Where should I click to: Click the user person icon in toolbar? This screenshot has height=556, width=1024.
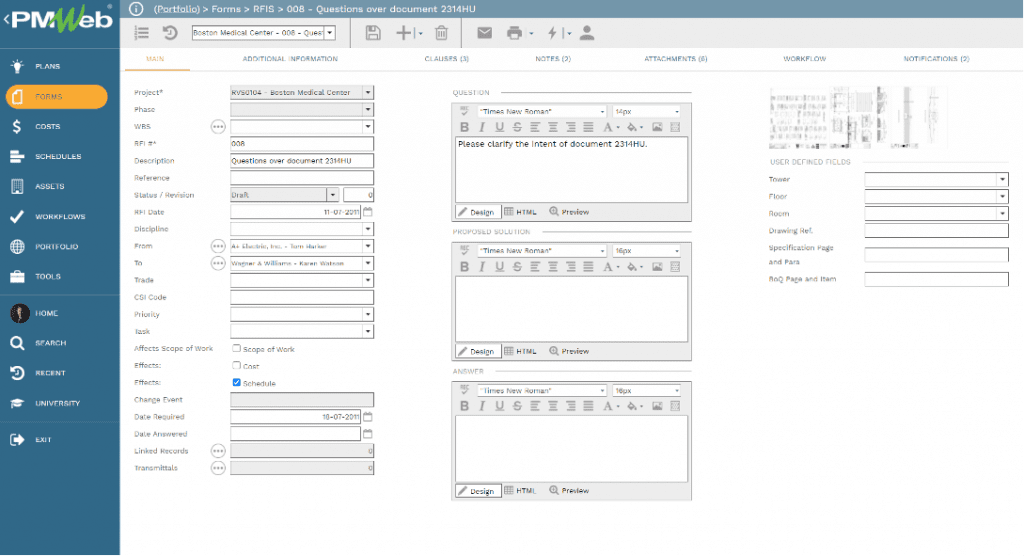586,33
